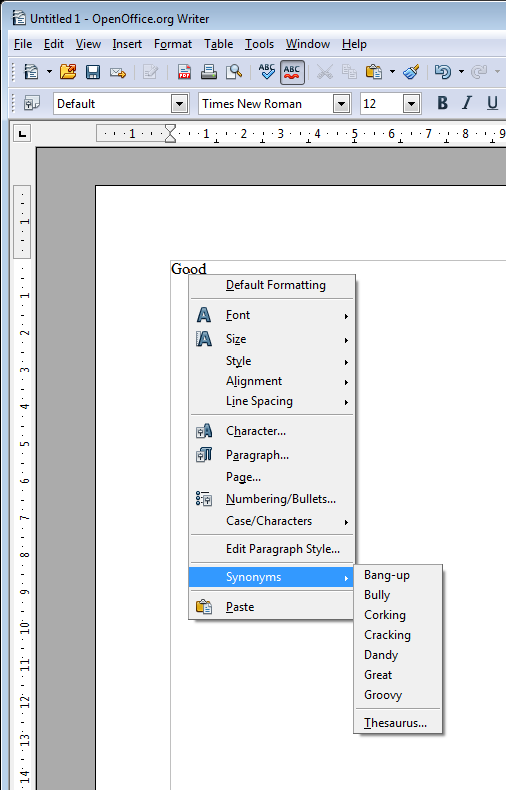
Task: Click the Open folder icon
Action: [x=68, y=72]
